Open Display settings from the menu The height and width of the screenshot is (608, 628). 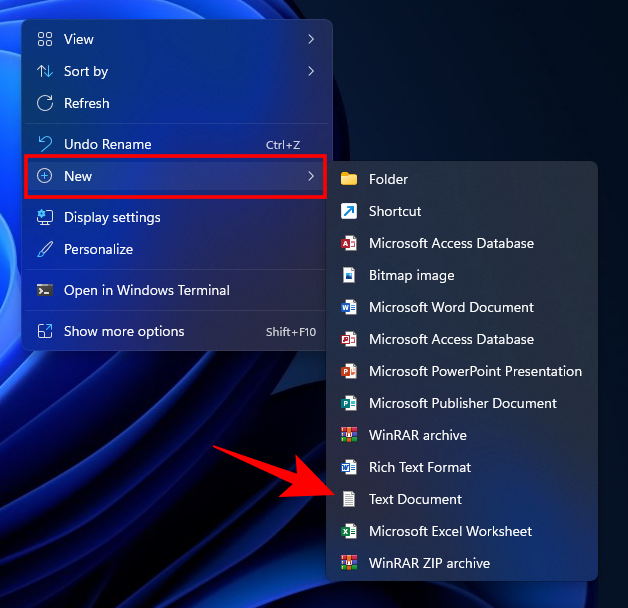coord(112,217)
